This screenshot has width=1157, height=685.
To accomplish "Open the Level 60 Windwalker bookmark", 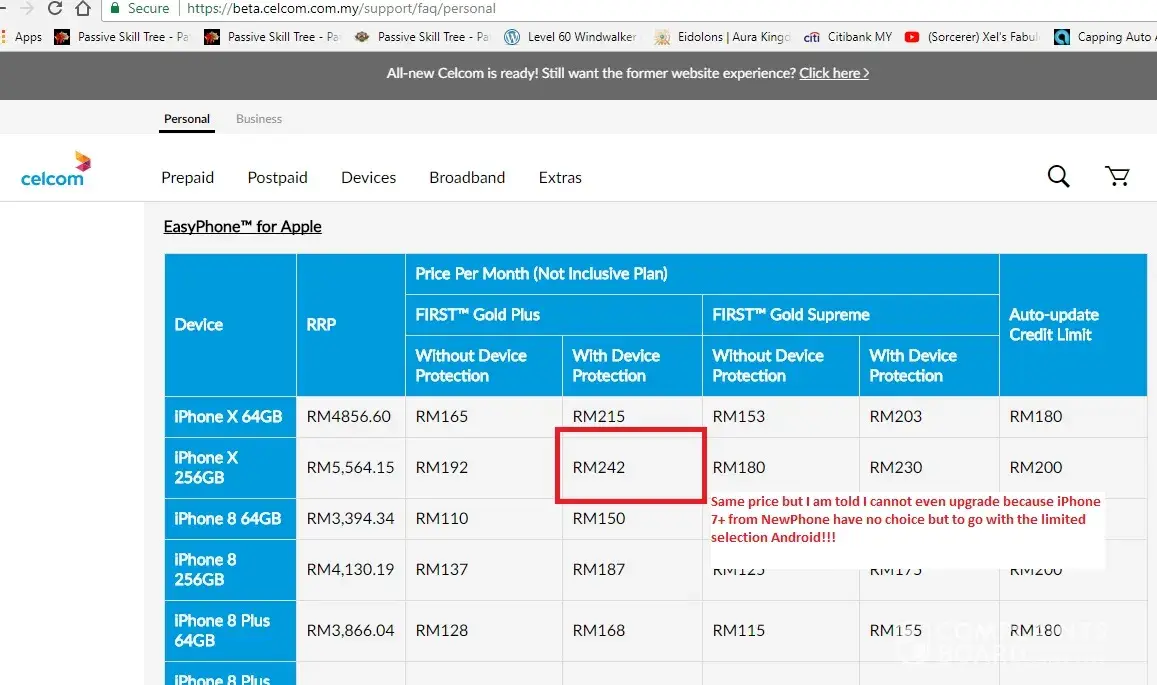I will tap(570, 37).
